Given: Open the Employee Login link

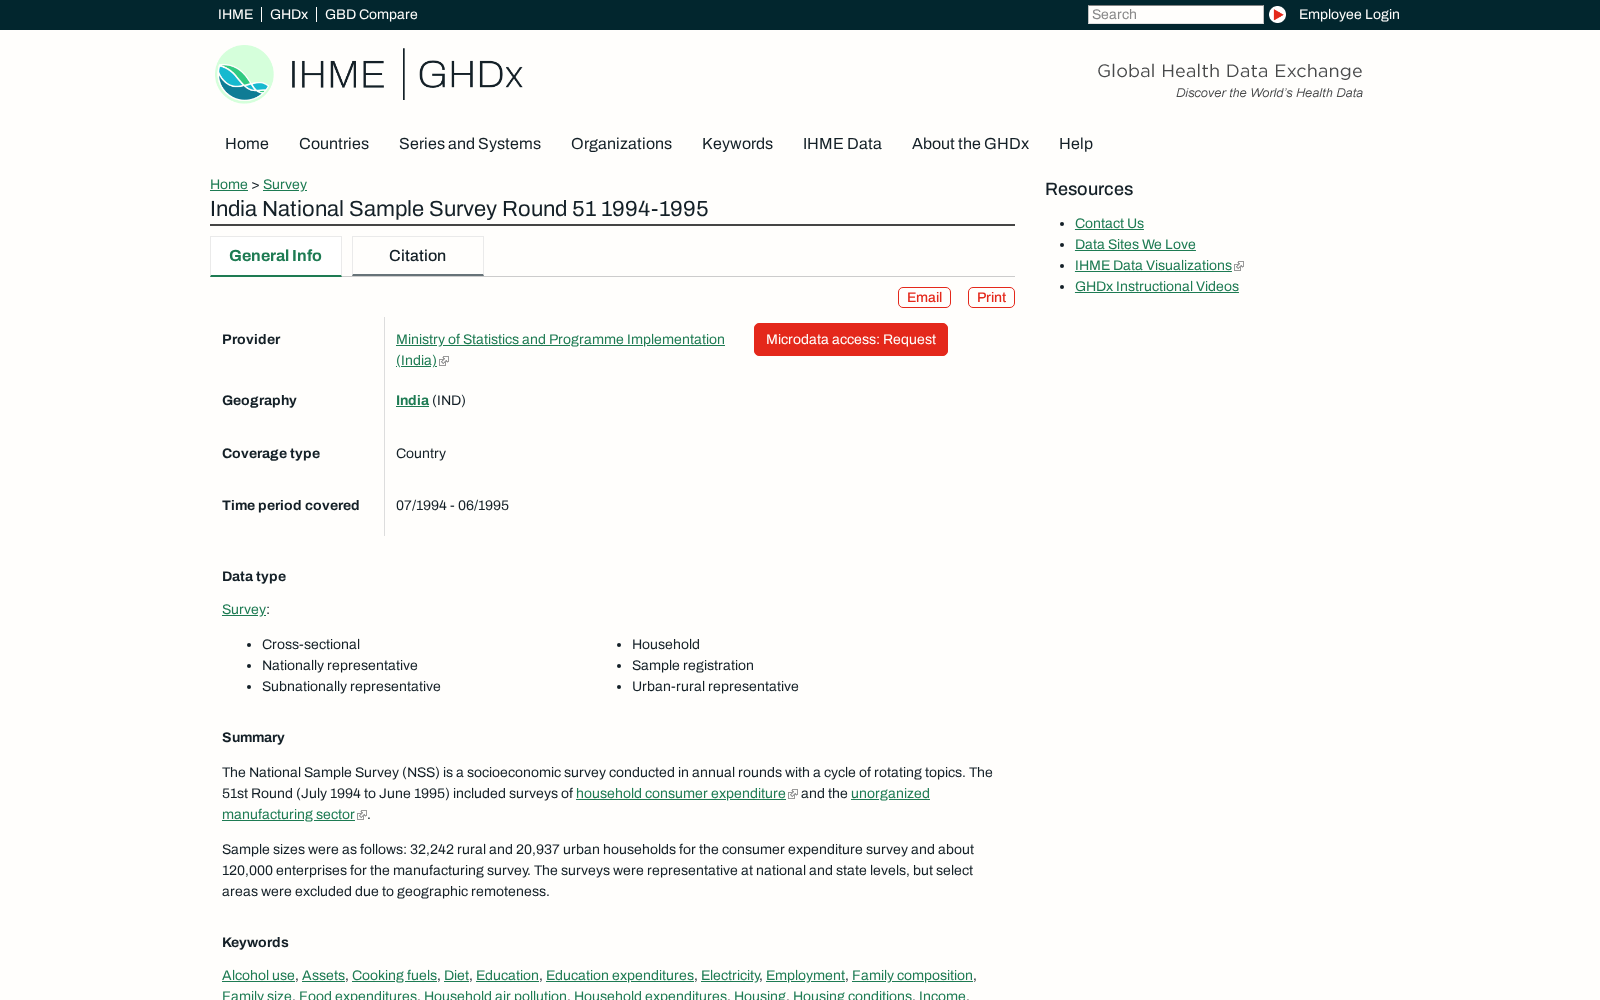Looking at the screenshot, I should pyautogui.click(x=1349, y=14).
